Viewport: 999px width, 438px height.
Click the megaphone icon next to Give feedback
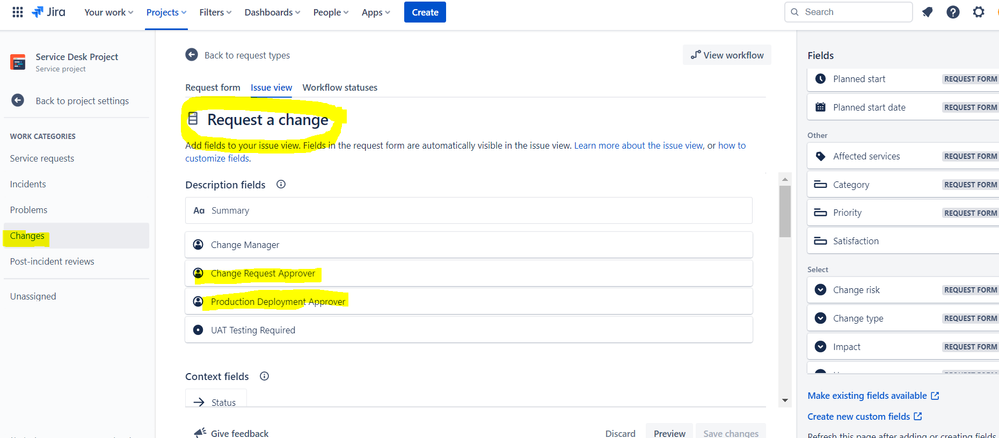[199, 432]
